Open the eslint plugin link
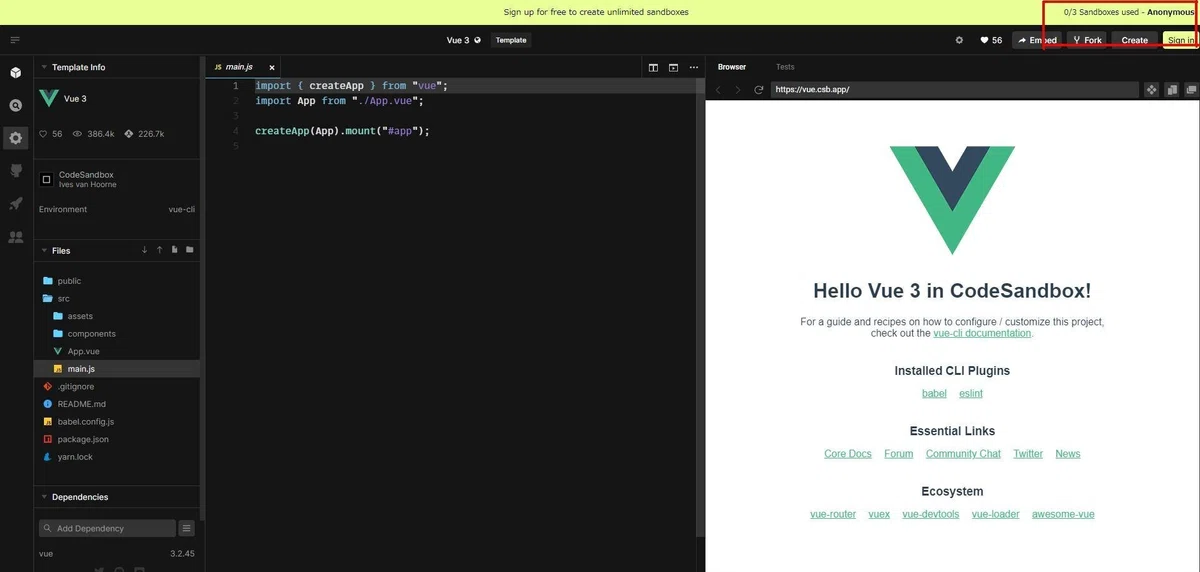The image size is (1200, 572). pos(971,393)
